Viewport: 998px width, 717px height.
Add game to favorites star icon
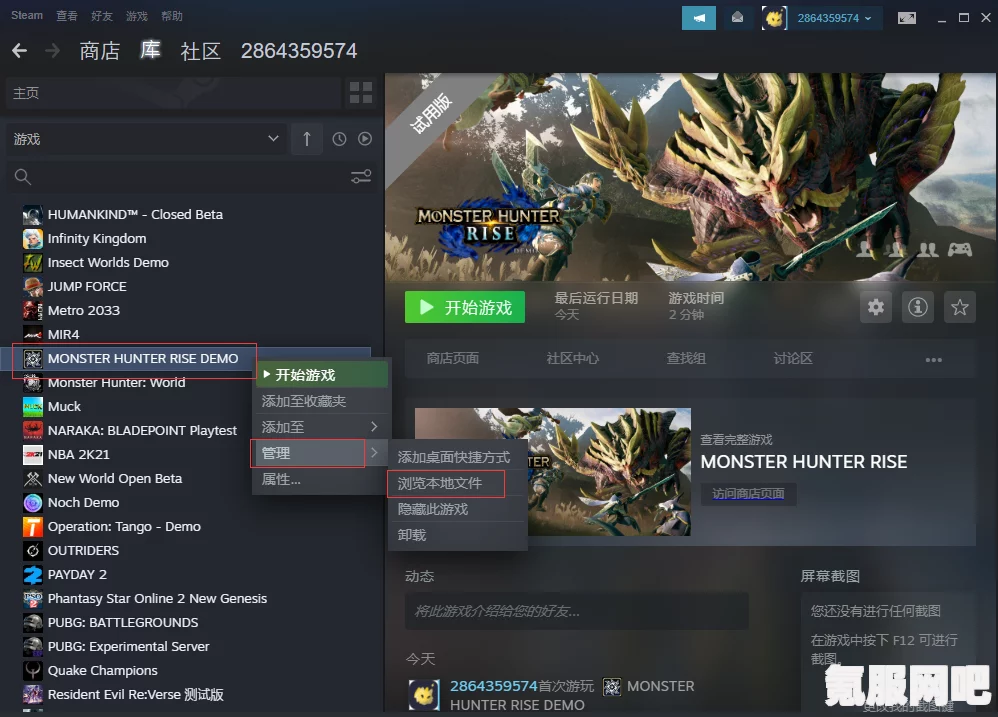(x=960, y=307)
